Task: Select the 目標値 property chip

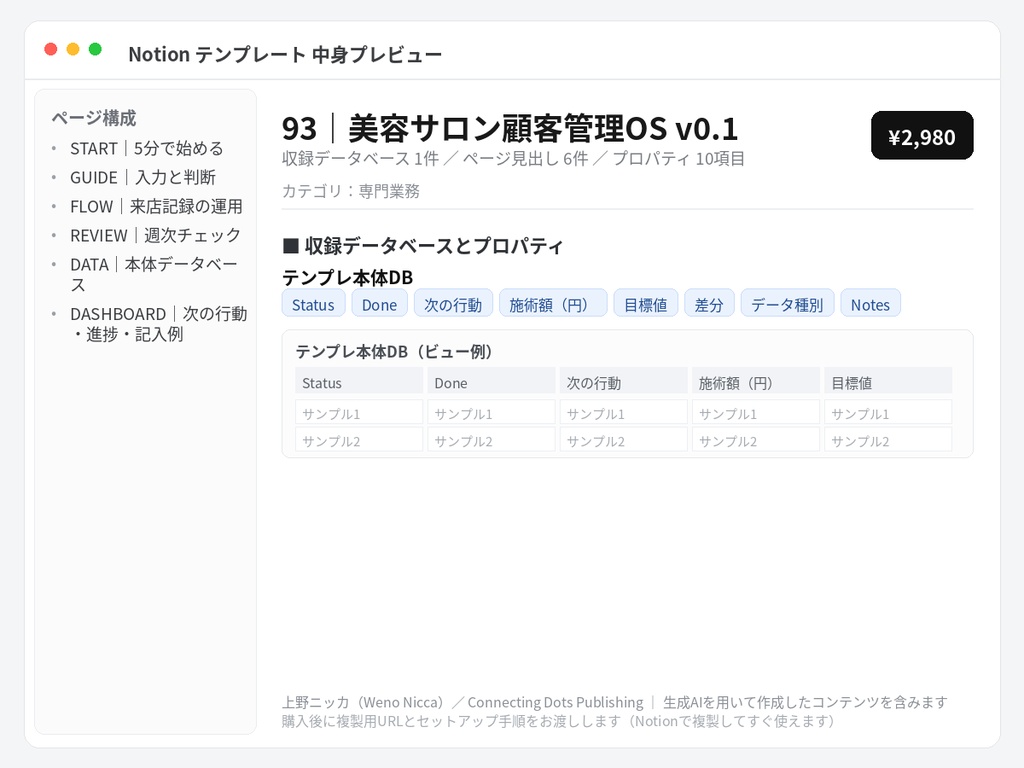Action: (646, 304)
